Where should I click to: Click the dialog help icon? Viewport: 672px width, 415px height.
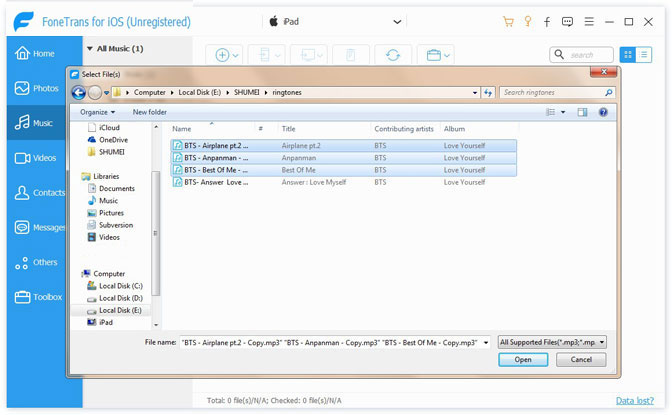pos(603,112)
